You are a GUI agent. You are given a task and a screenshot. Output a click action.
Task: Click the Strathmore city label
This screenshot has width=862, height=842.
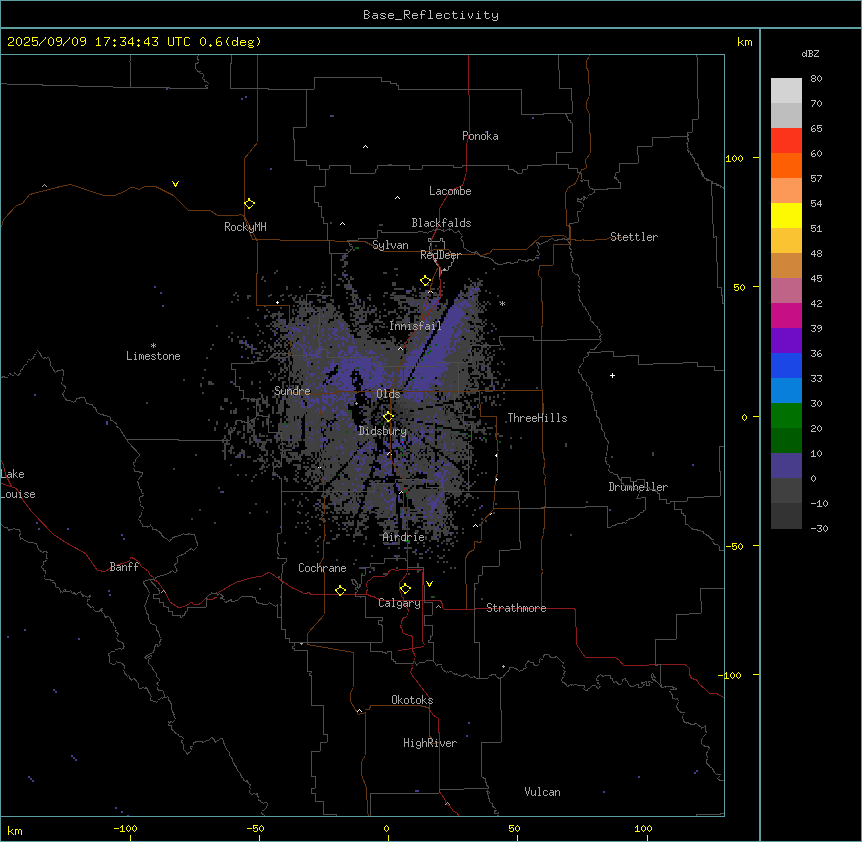point(516,608)
